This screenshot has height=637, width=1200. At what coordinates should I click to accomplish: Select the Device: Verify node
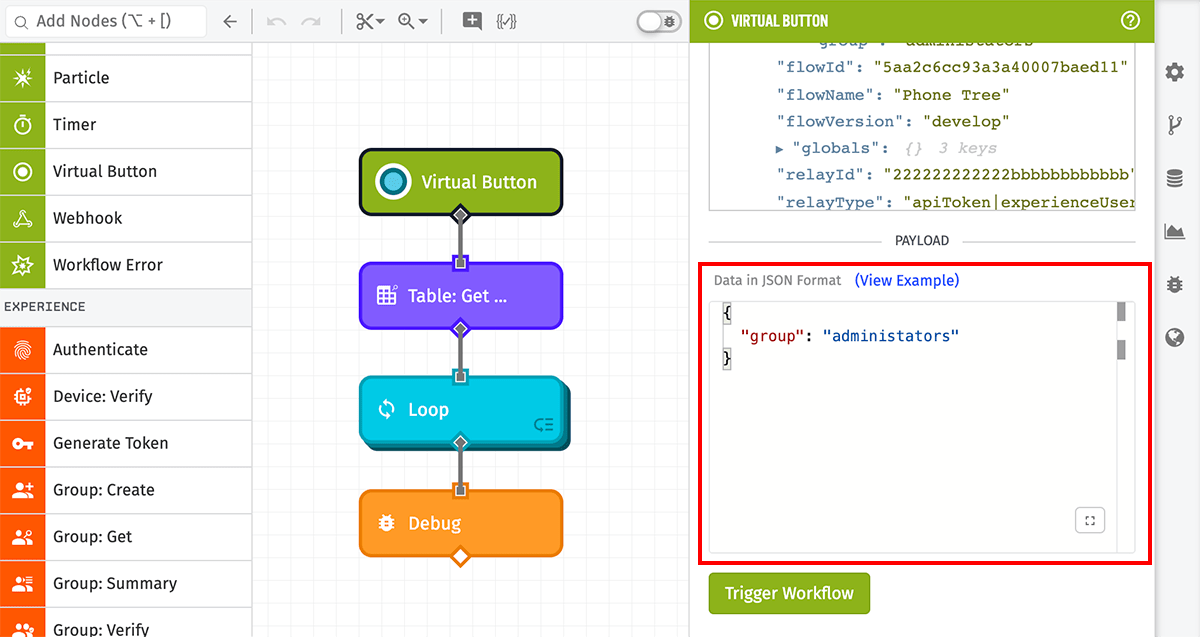coord(125,397)
